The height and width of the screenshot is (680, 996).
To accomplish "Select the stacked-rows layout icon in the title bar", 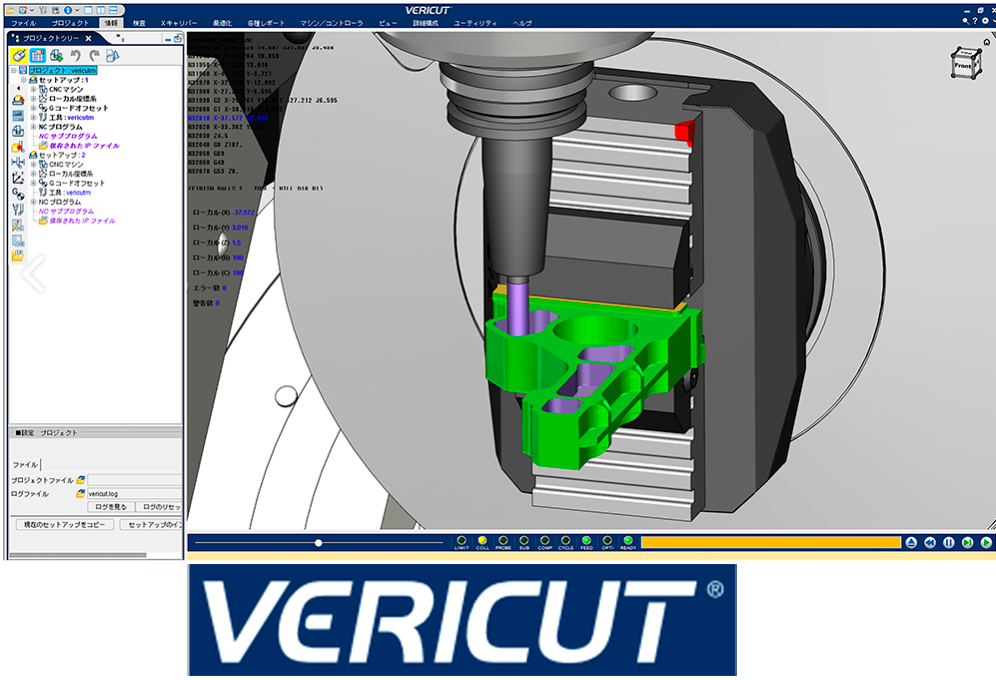I will click(x=113, y=10).
